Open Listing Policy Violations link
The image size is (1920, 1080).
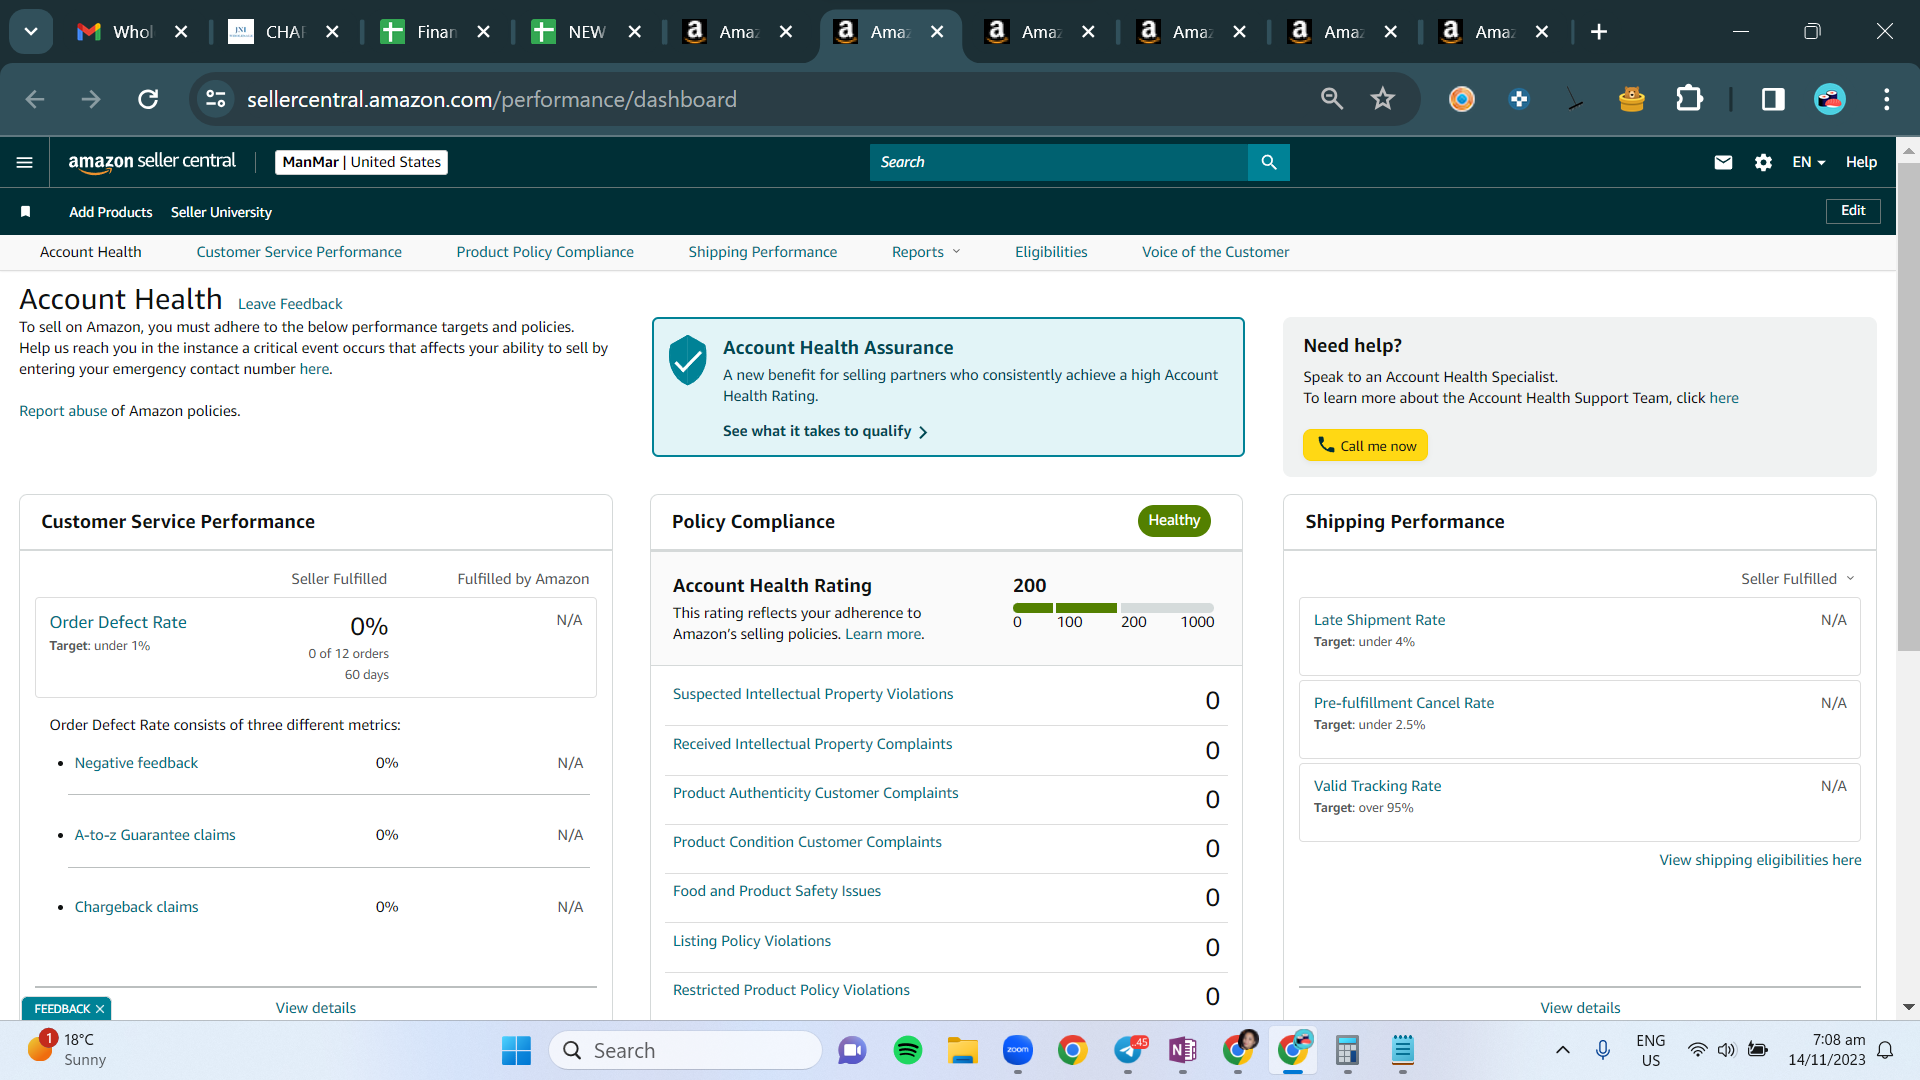(752, 941)
